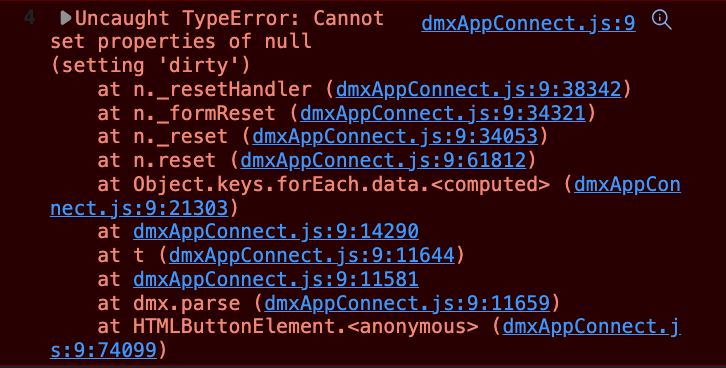Click the "(setting 'dirty')" error text
The height and width of the screenshot is (368, 726).
[x=150, y=65]
